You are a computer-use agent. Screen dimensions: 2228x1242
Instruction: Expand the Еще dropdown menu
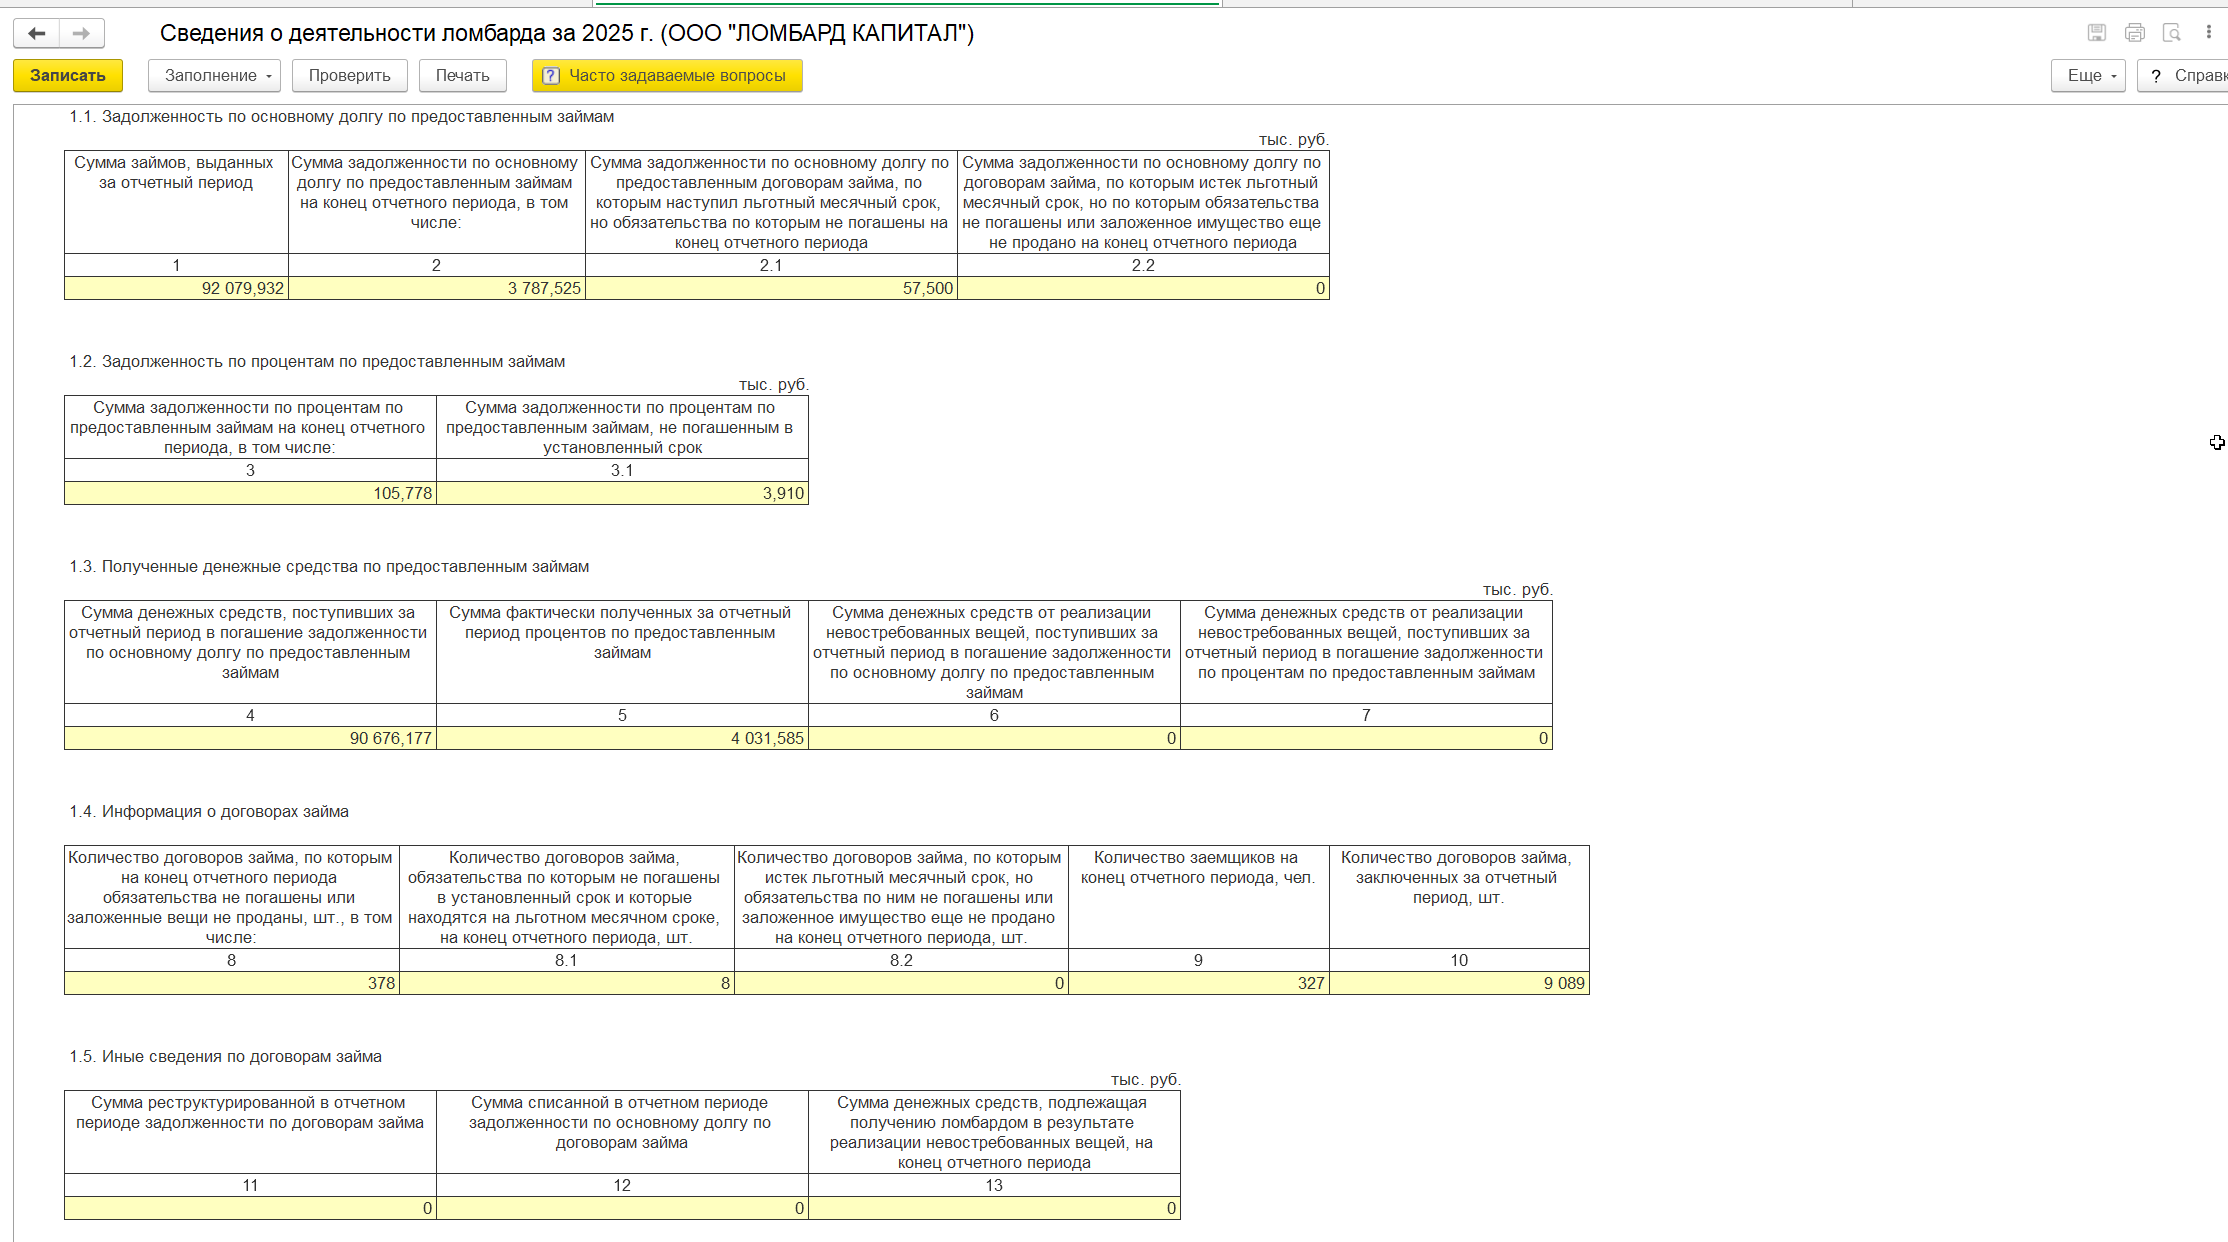click(x=2088, y=76)
